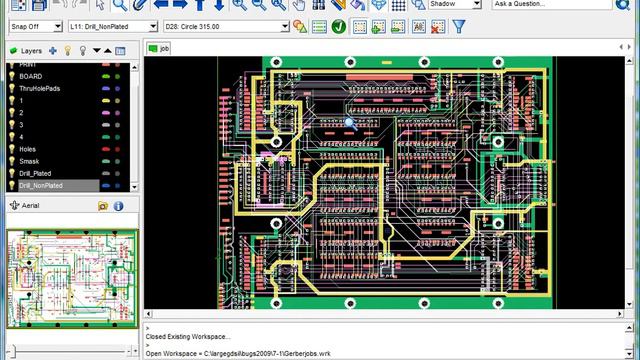
Task: Toggle visibility bulb of ThruHolePads layer
Action: tap(12, 88)
